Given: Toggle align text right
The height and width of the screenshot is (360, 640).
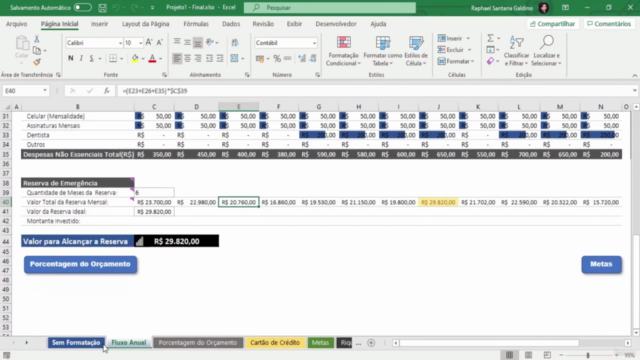Looking at the screenshot, I should (198, 59).
